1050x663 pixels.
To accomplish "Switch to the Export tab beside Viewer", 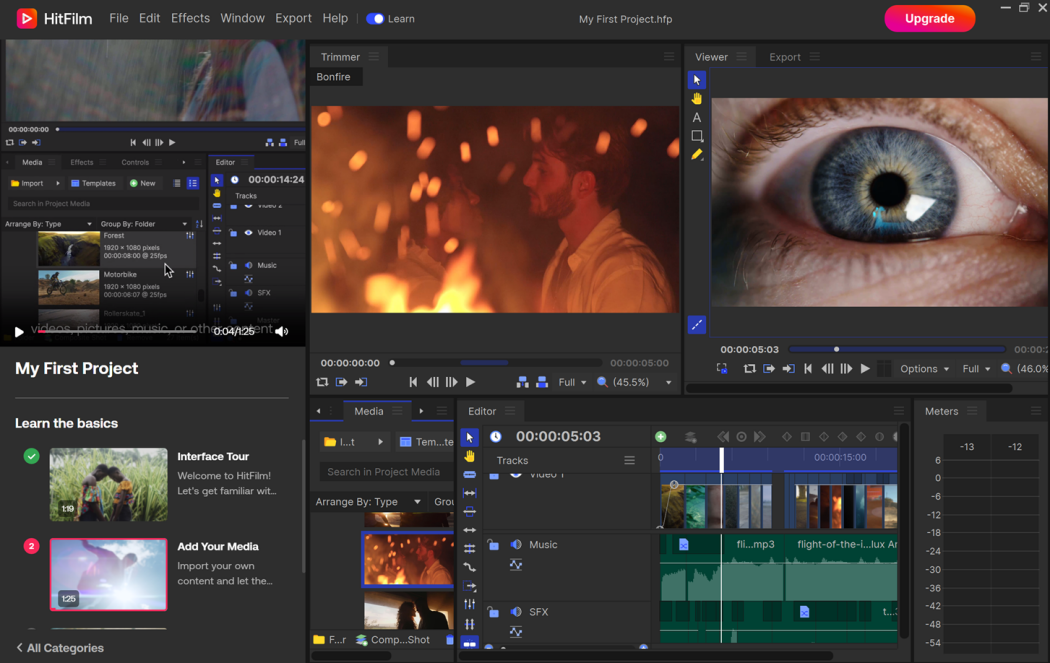I will pos(783,57).
